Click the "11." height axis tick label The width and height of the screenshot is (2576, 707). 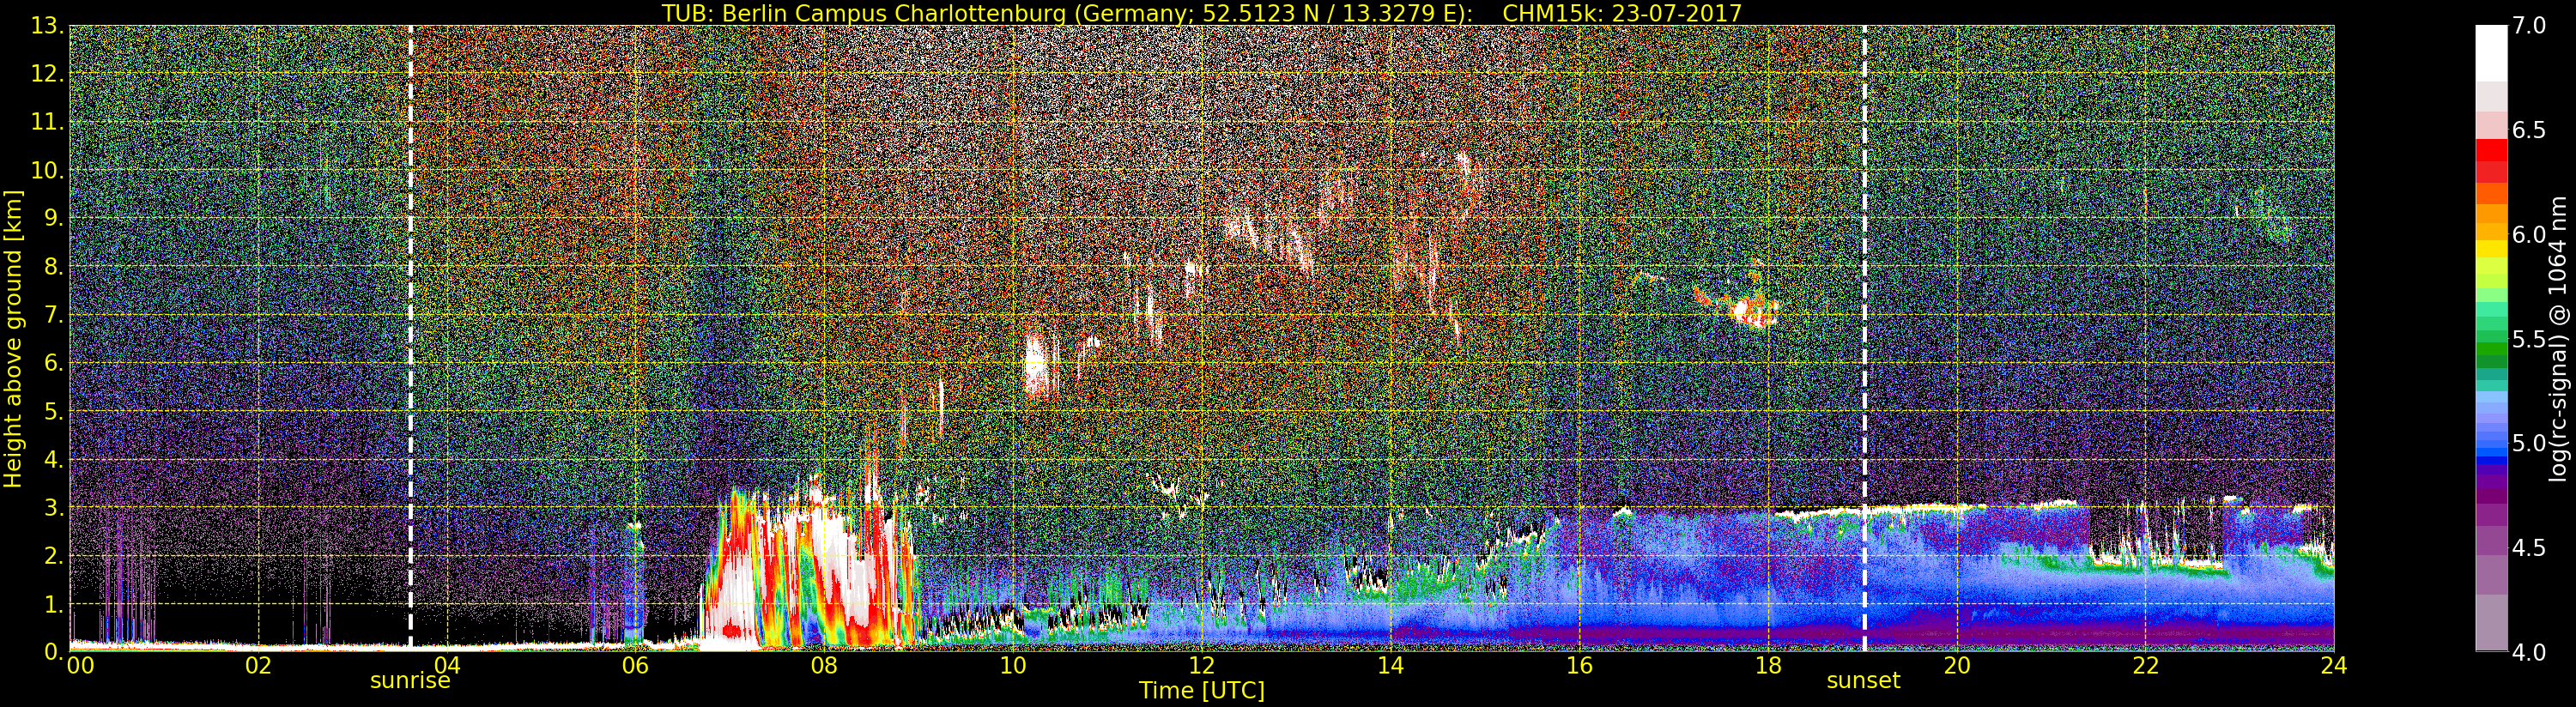click(48, 122)
